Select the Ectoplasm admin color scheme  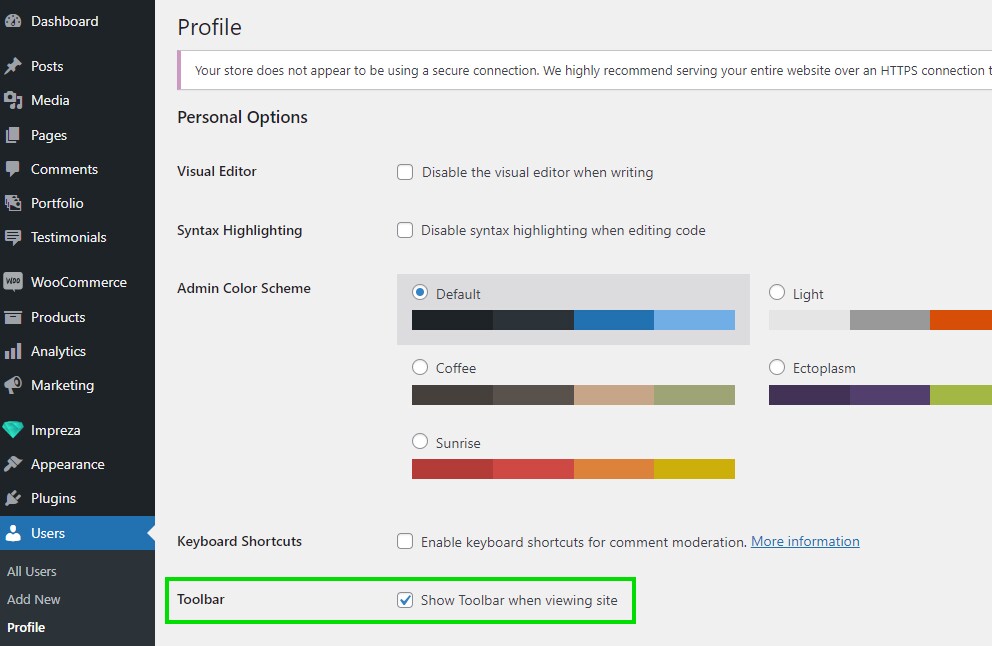777,368
